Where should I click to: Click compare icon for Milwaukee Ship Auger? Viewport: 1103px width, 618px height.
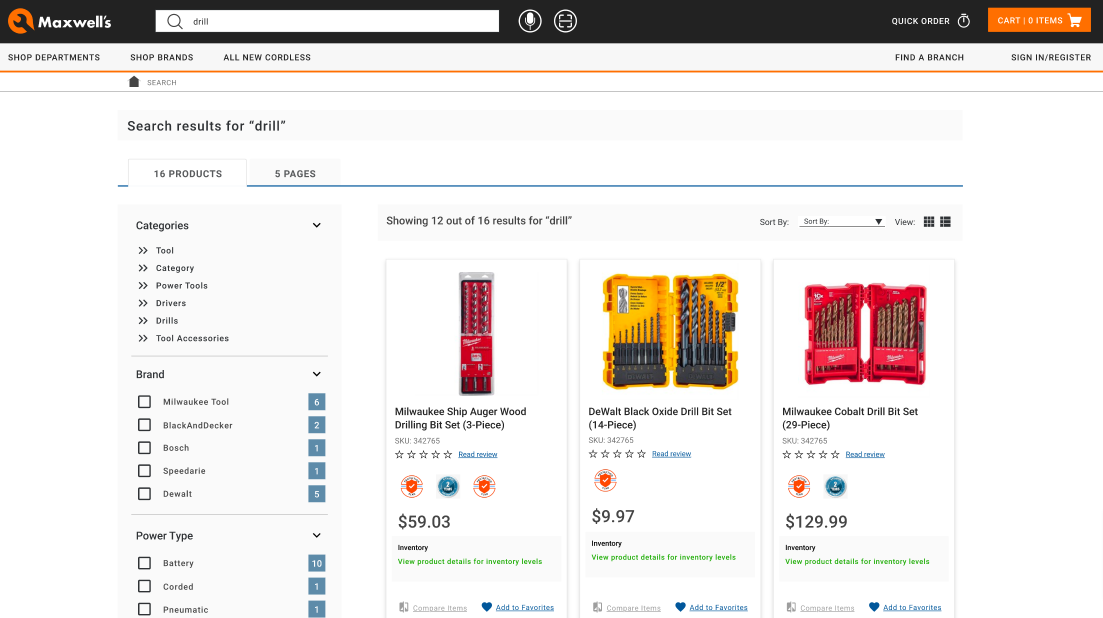[x=404, y=607]
